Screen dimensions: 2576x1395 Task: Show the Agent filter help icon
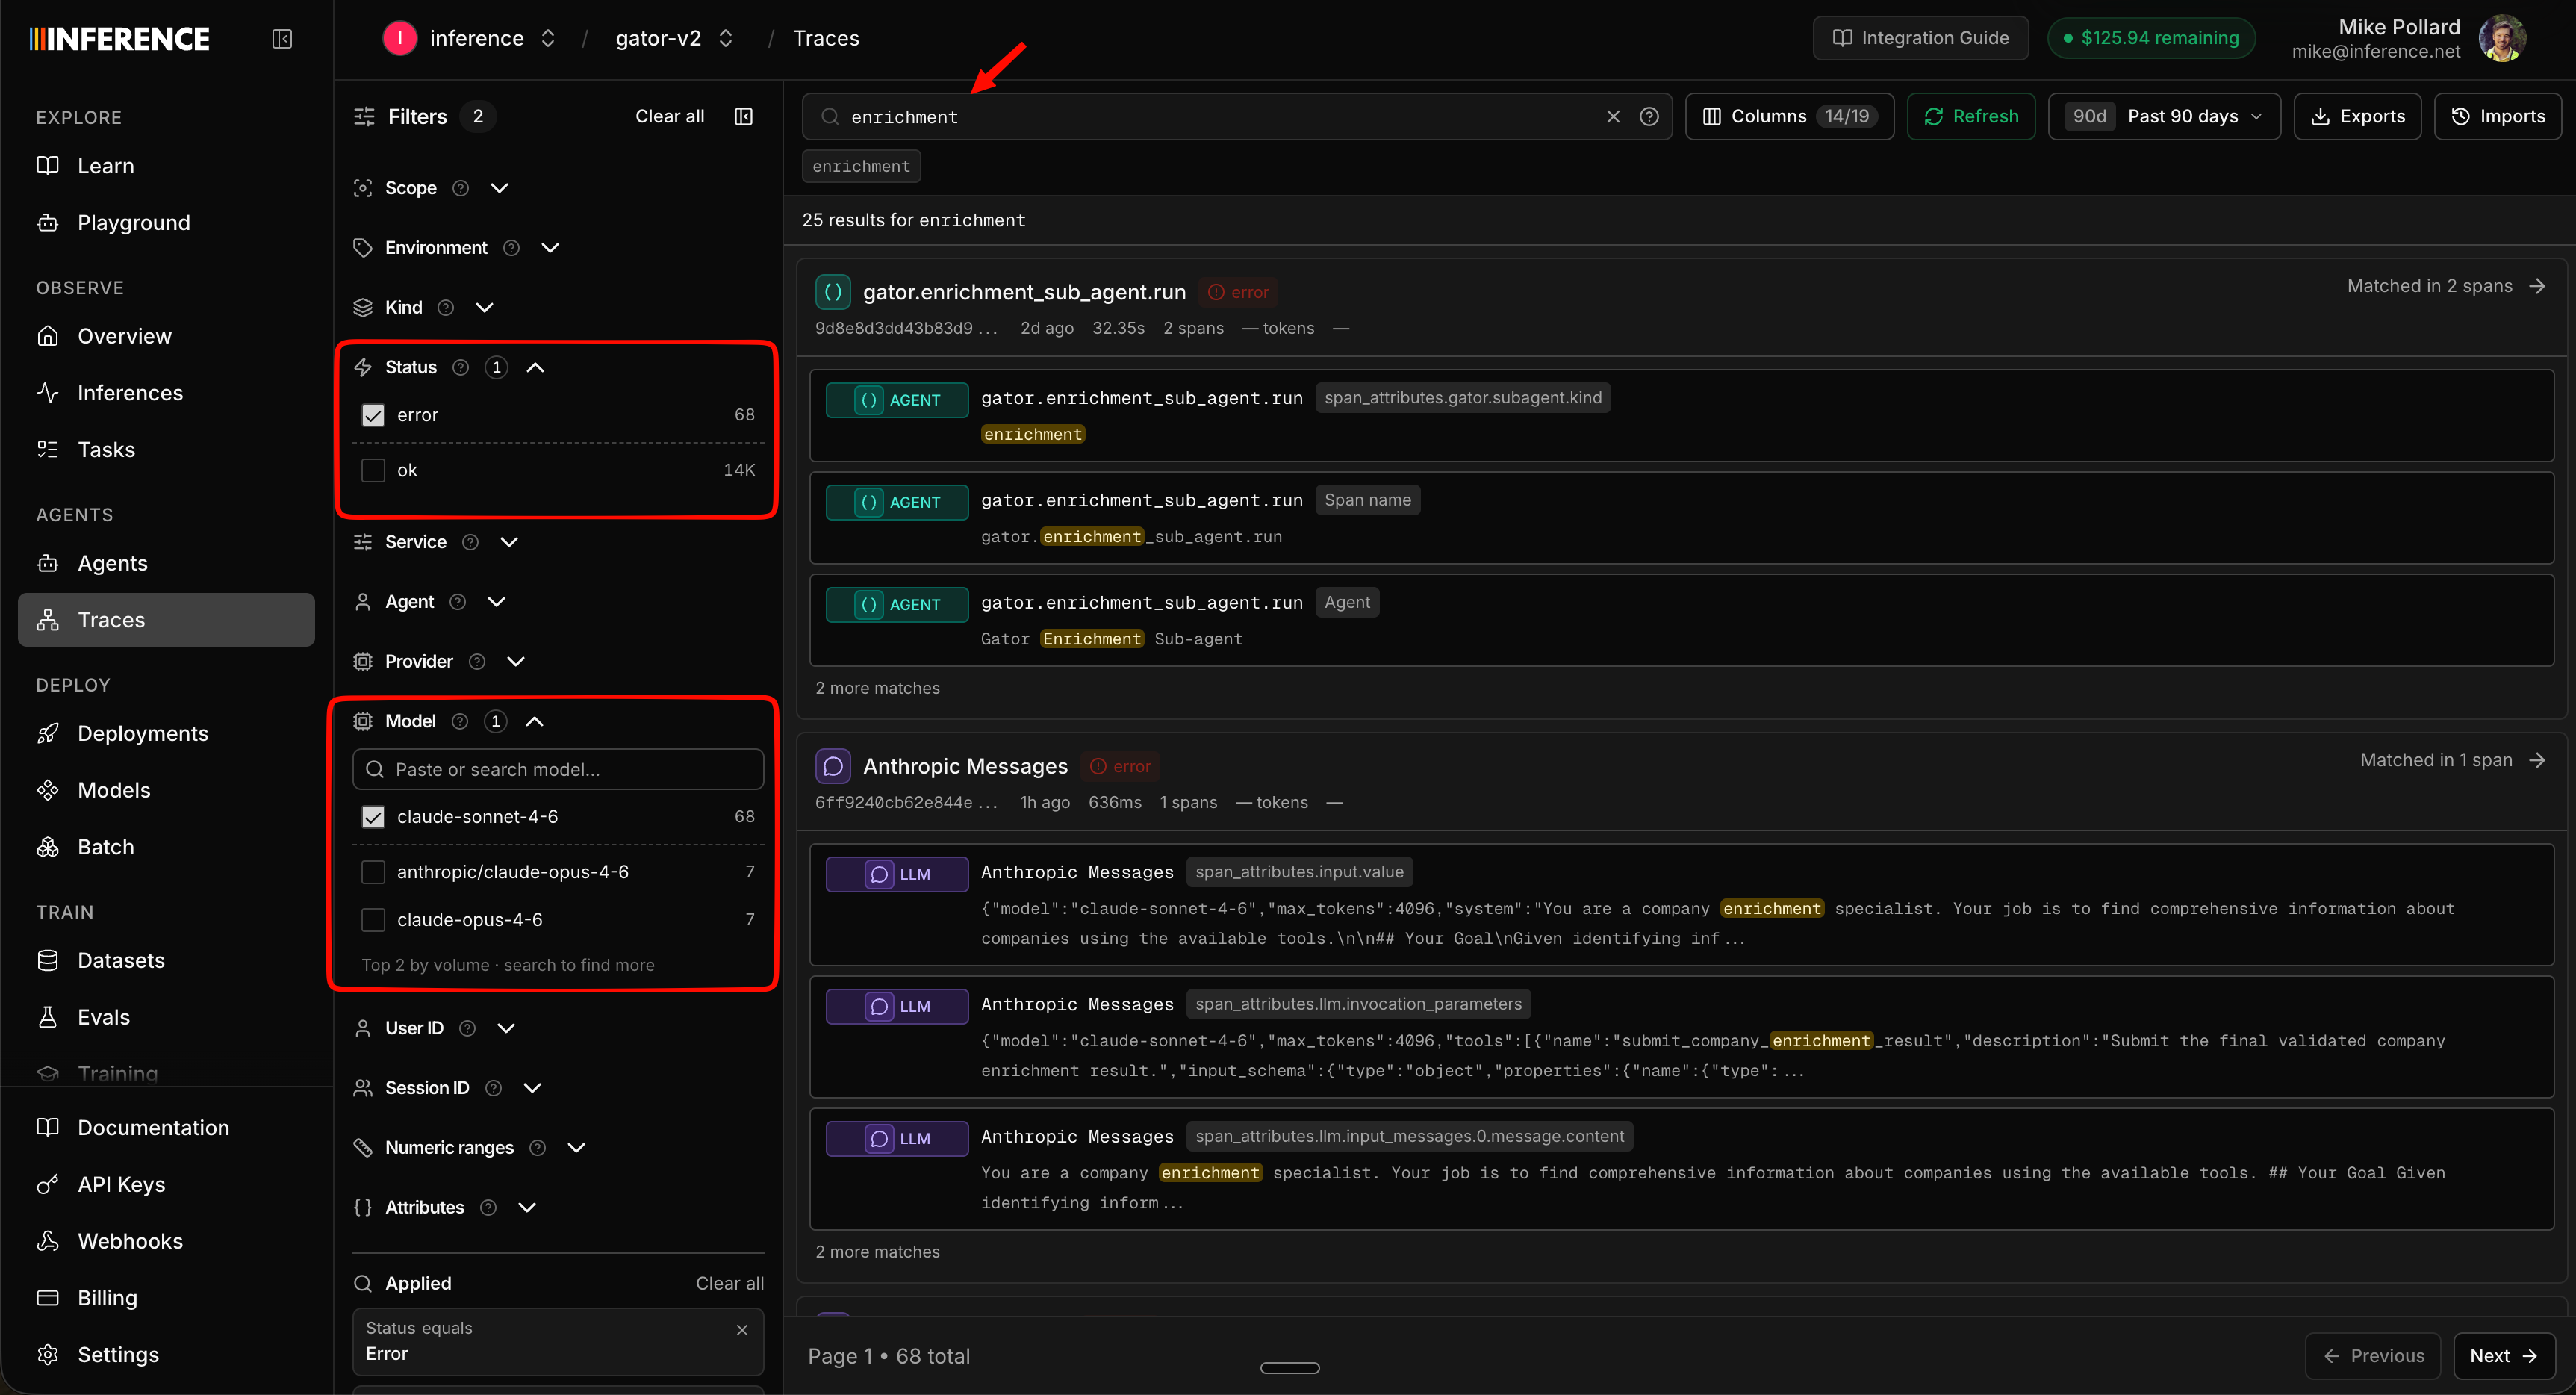[458, 602]
